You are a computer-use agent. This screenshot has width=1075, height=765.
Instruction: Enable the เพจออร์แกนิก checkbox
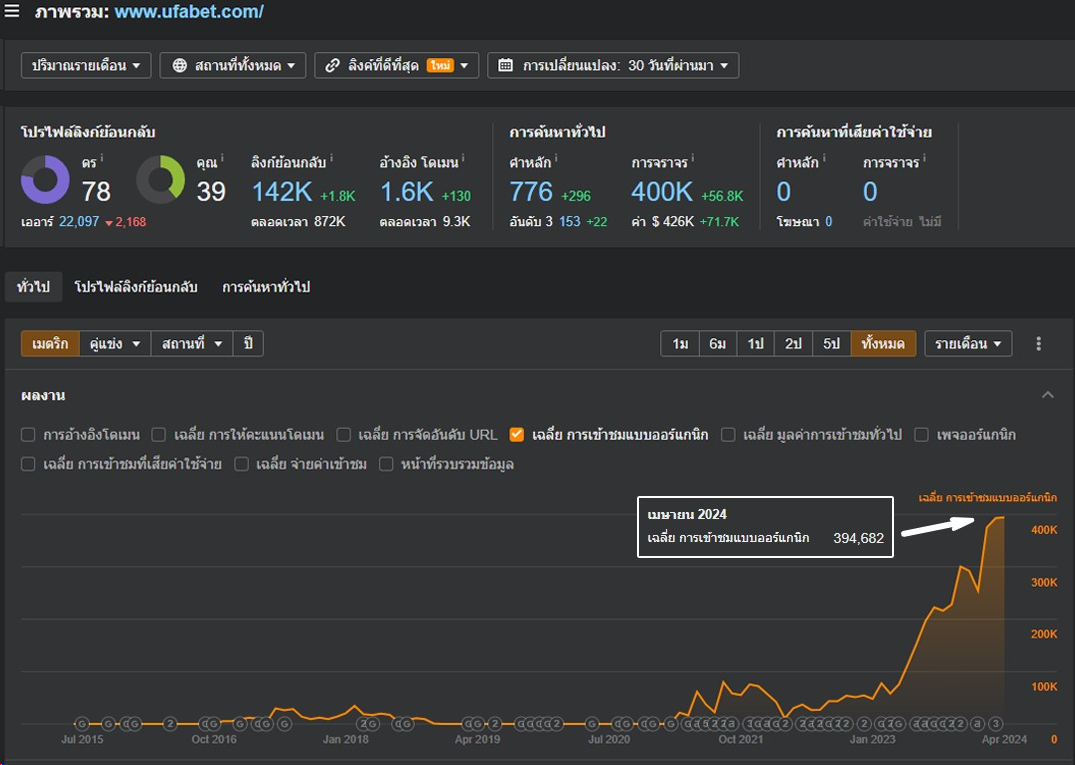point(922,435)
